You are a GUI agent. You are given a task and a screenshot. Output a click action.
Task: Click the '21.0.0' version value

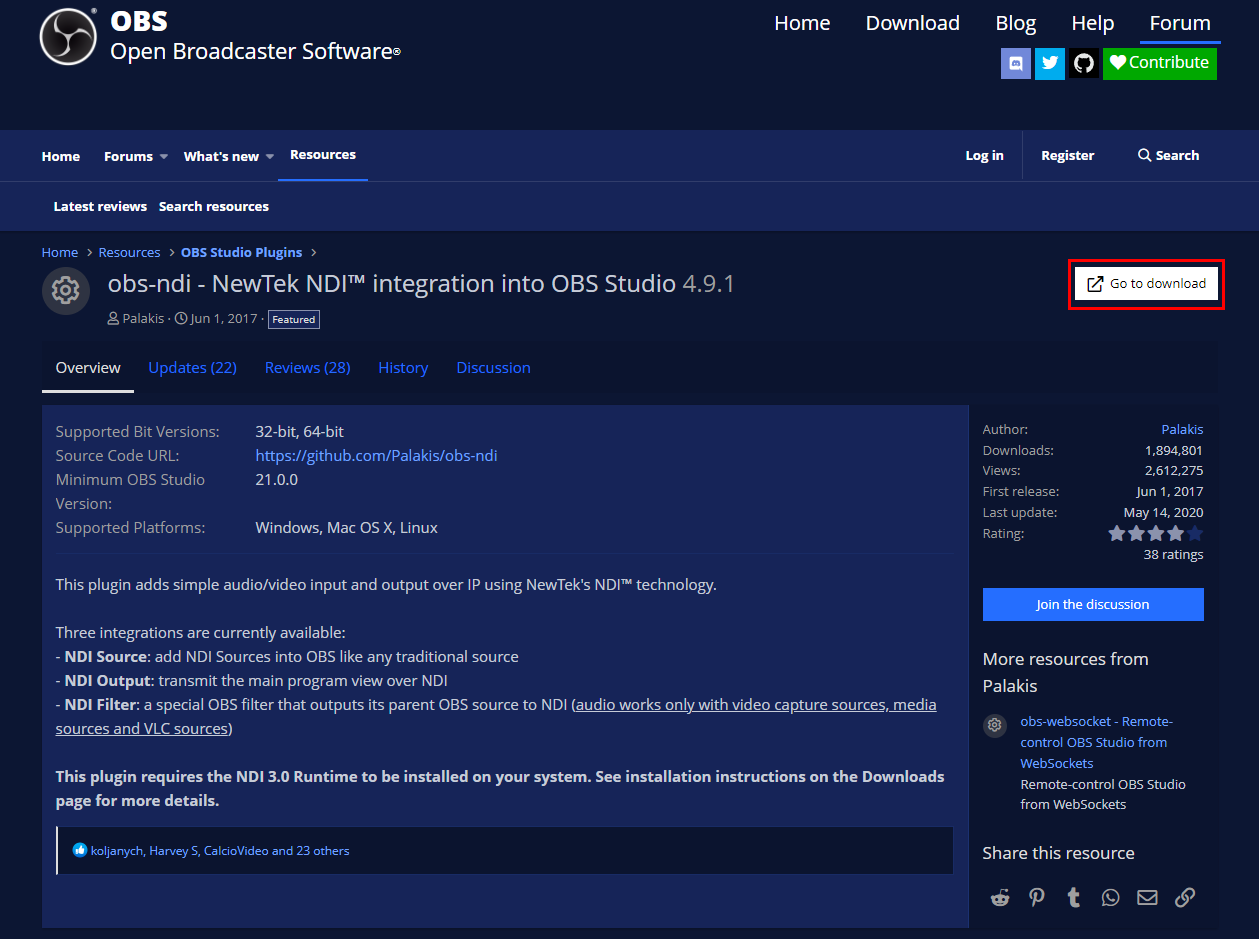(x=276, y=479)
